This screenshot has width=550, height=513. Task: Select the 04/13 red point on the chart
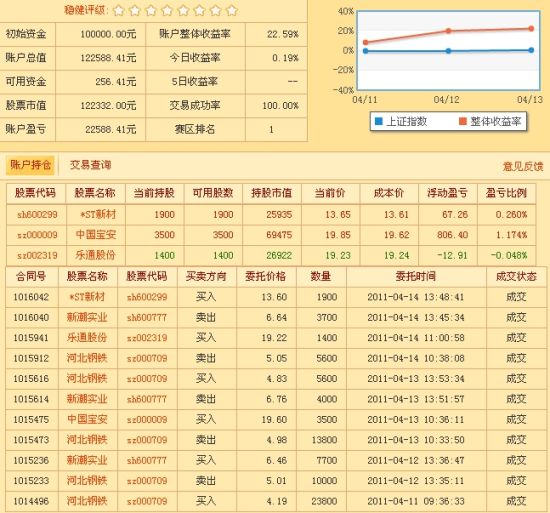531,28
